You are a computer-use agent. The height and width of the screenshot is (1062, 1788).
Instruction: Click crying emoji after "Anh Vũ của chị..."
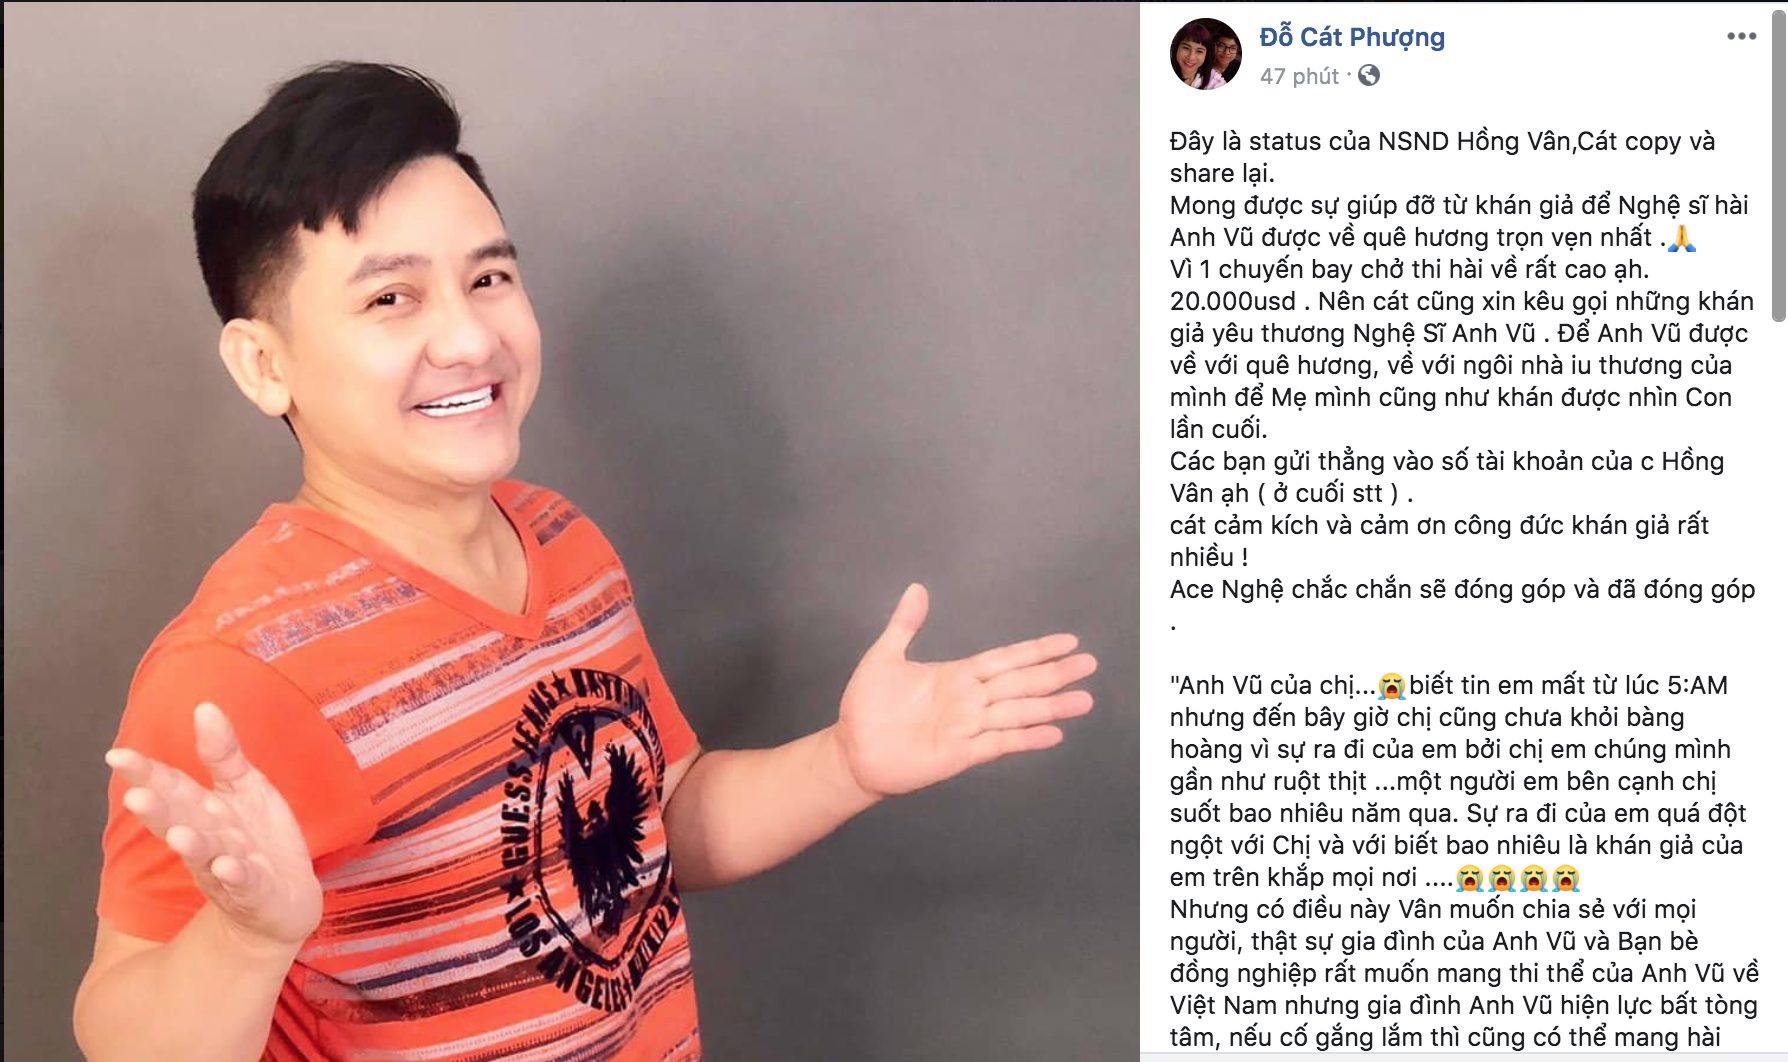point(1392,686)
